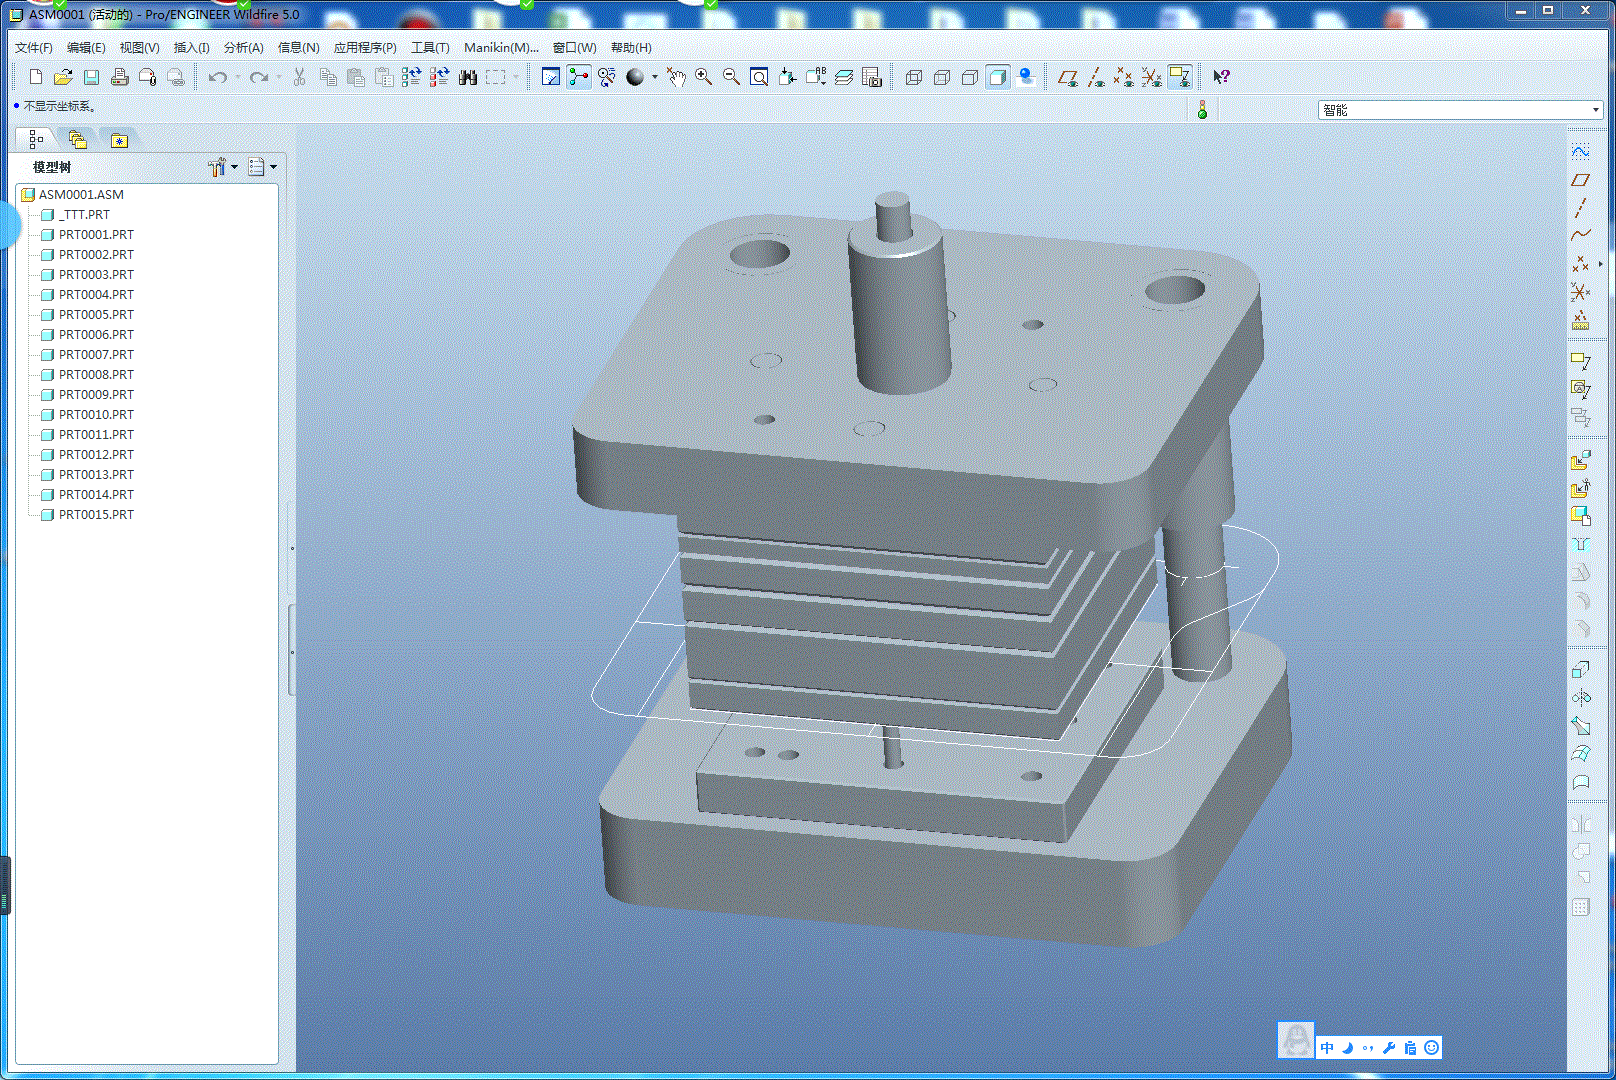
Task: Switch display to Hidden Line mode
Action: pos(941,77)
